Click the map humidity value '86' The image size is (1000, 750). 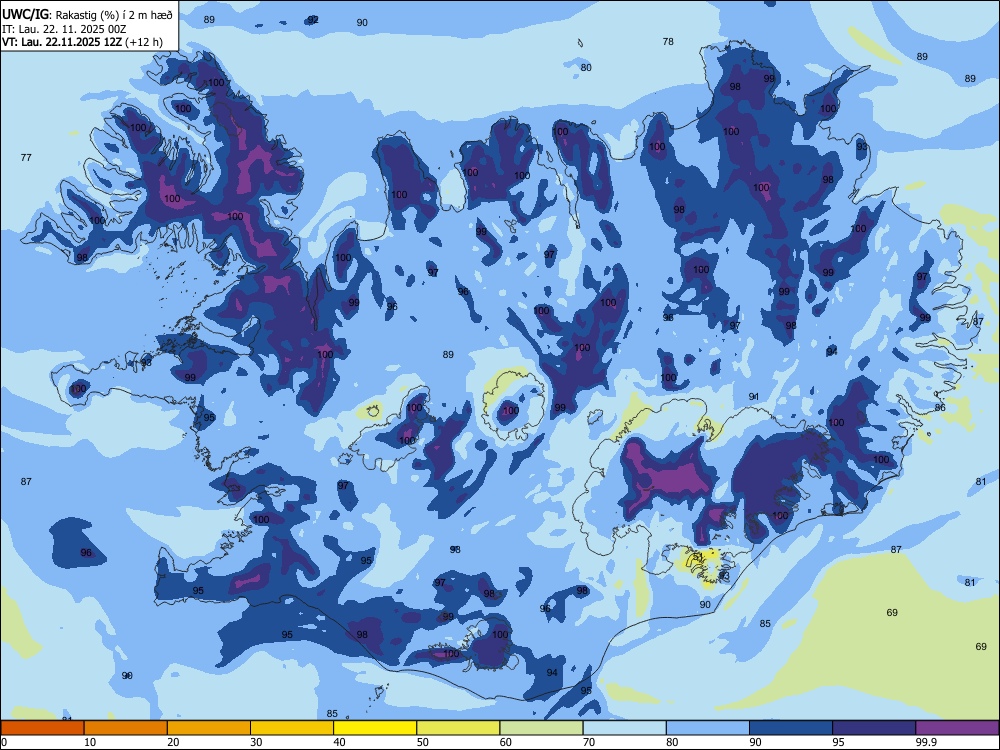940,408
